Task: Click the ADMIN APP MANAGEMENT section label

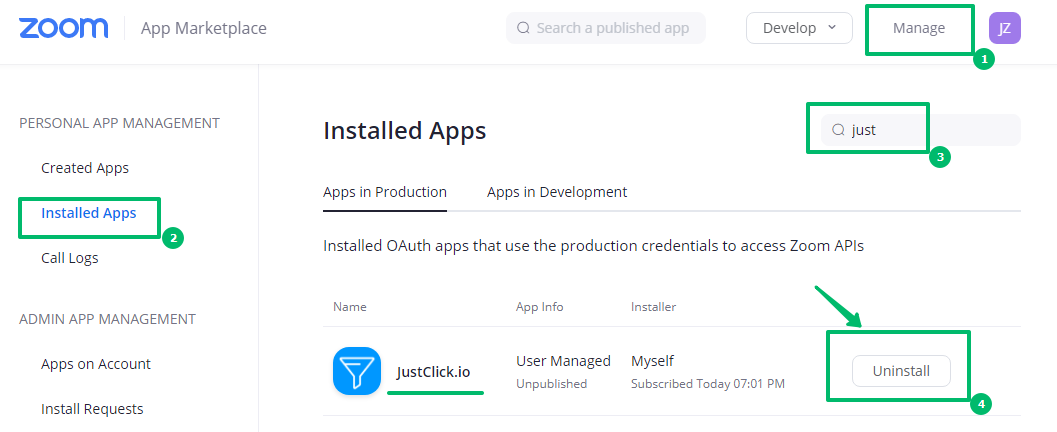Action: pyautogui.click(x=107, y=319)
